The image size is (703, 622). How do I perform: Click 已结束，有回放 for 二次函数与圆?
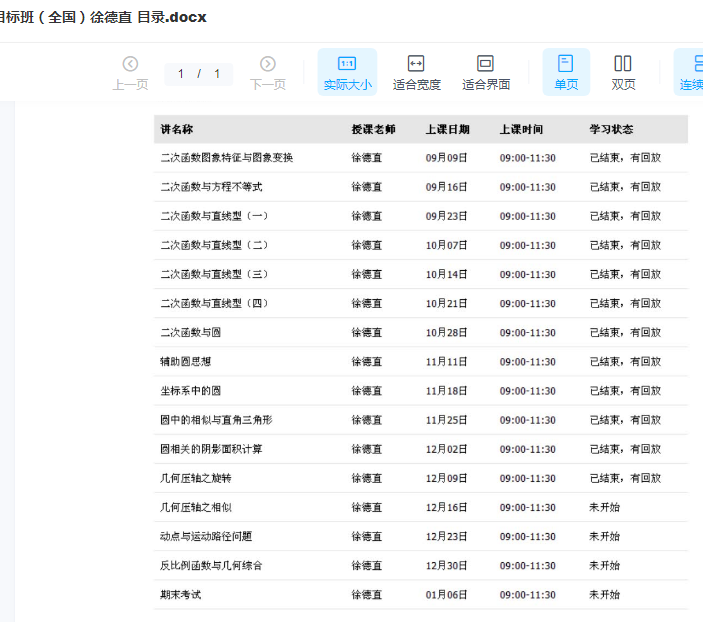pos(625,333)
